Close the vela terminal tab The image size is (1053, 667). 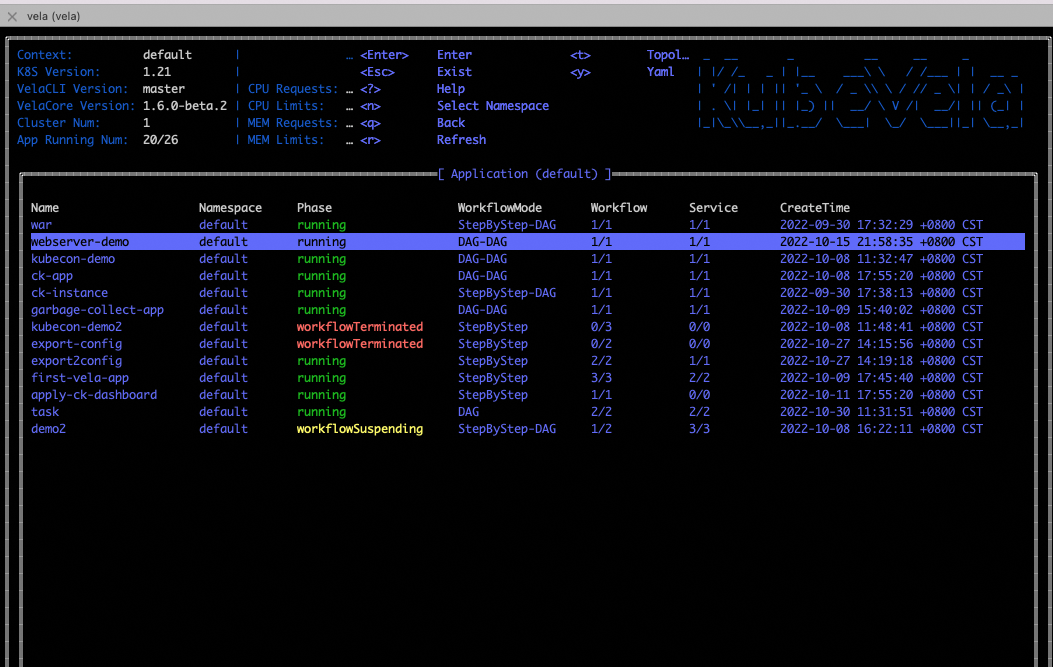click(12, 16)
